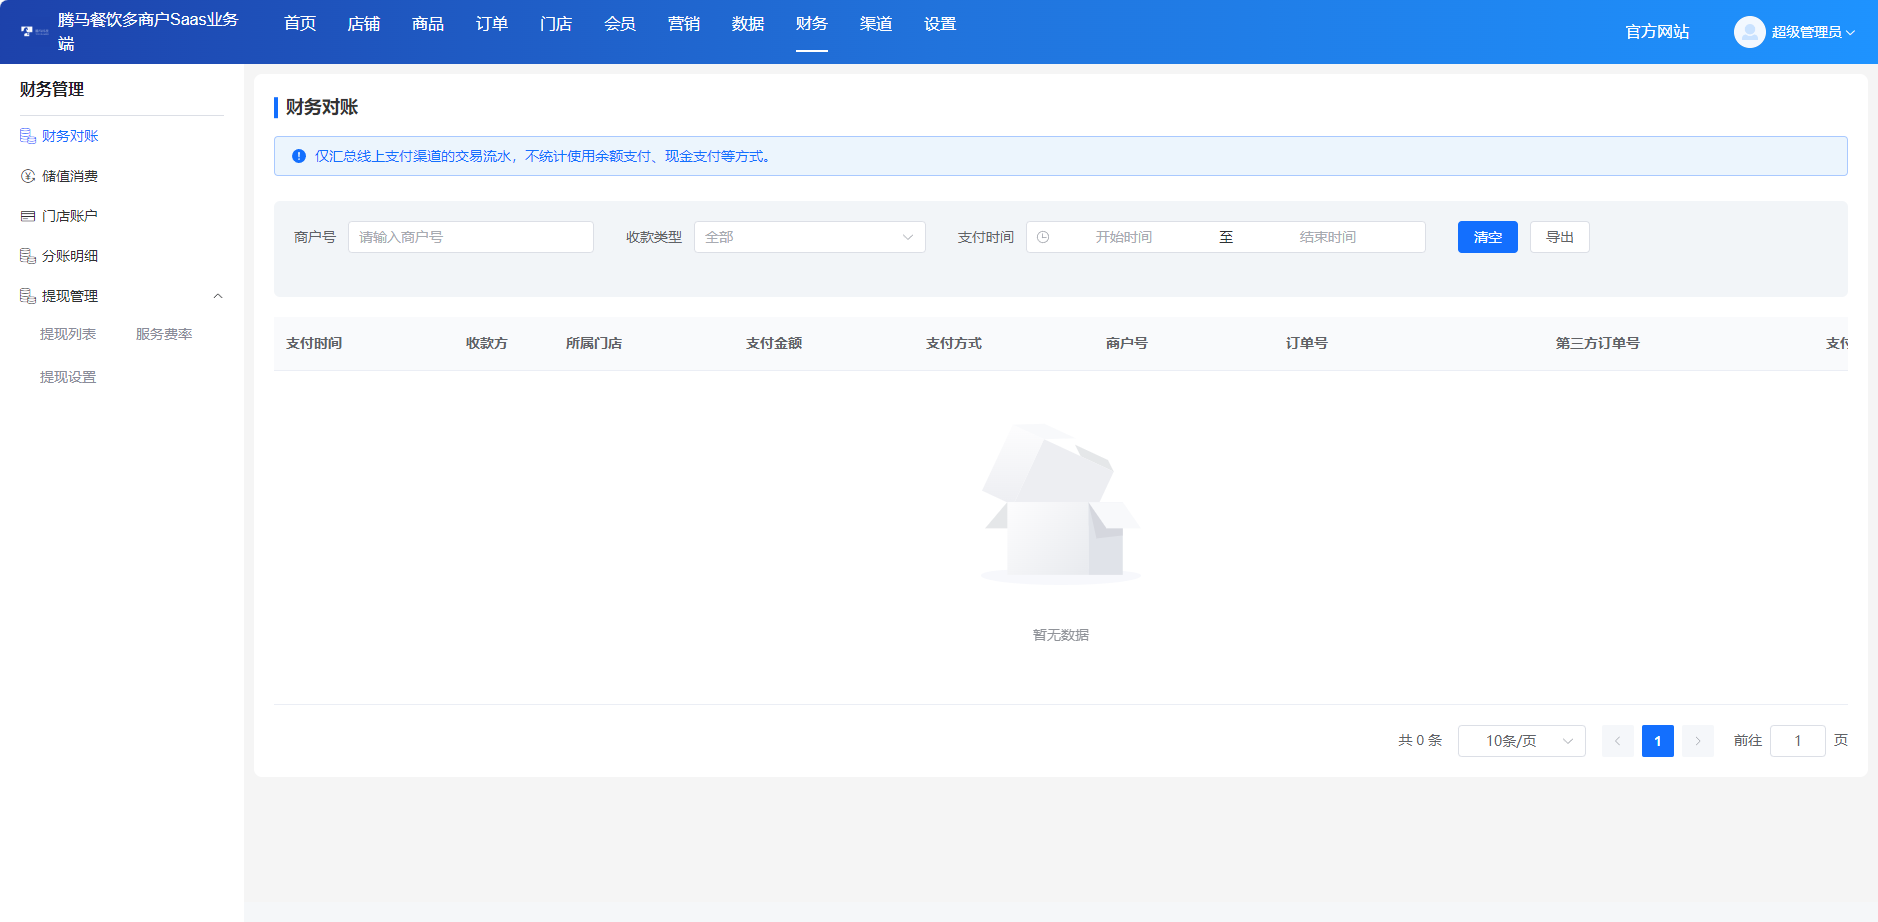Select the 财务对账 sidebar icon

click(x=26, y=135)
